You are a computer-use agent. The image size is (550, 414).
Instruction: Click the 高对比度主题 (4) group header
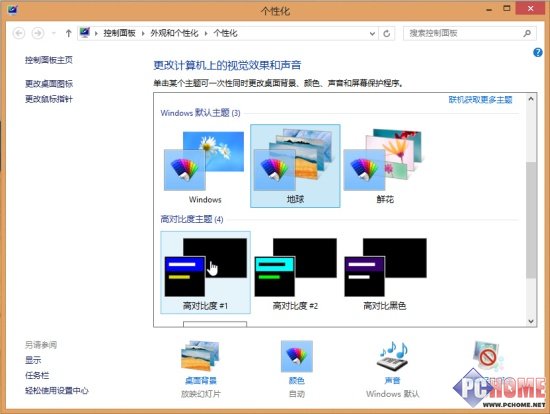(192, 219)
